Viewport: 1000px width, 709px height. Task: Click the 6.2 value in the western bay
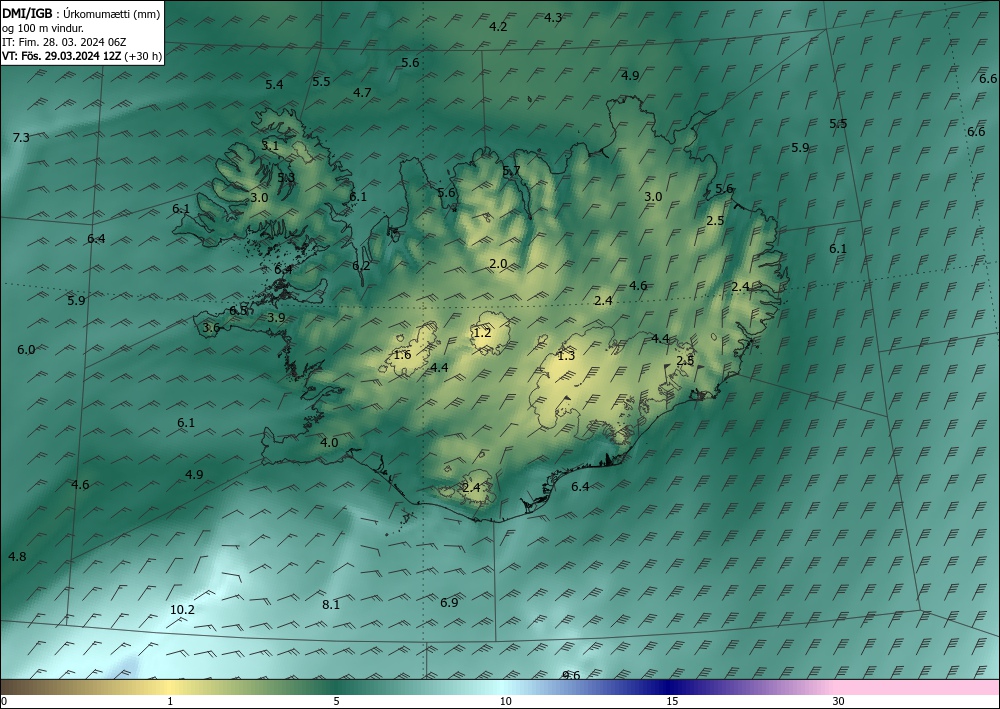[x=361, y=265]
